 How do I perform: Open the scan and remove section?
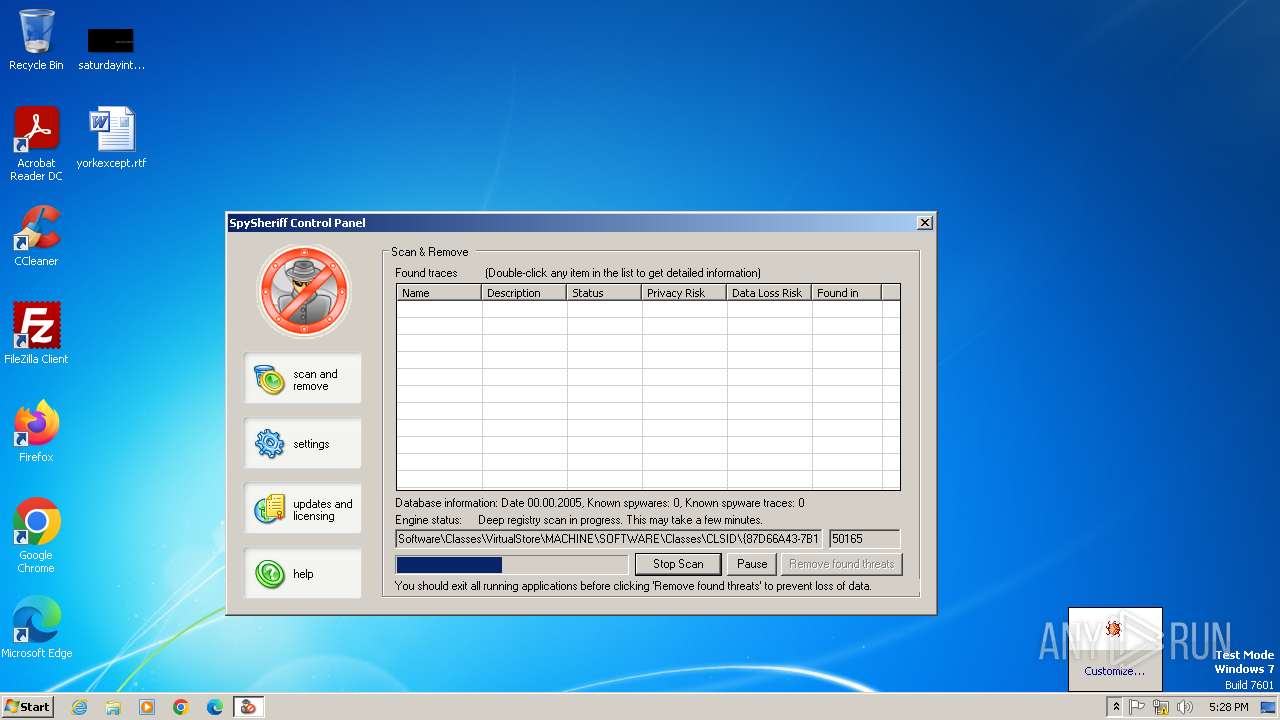(303, 379)
